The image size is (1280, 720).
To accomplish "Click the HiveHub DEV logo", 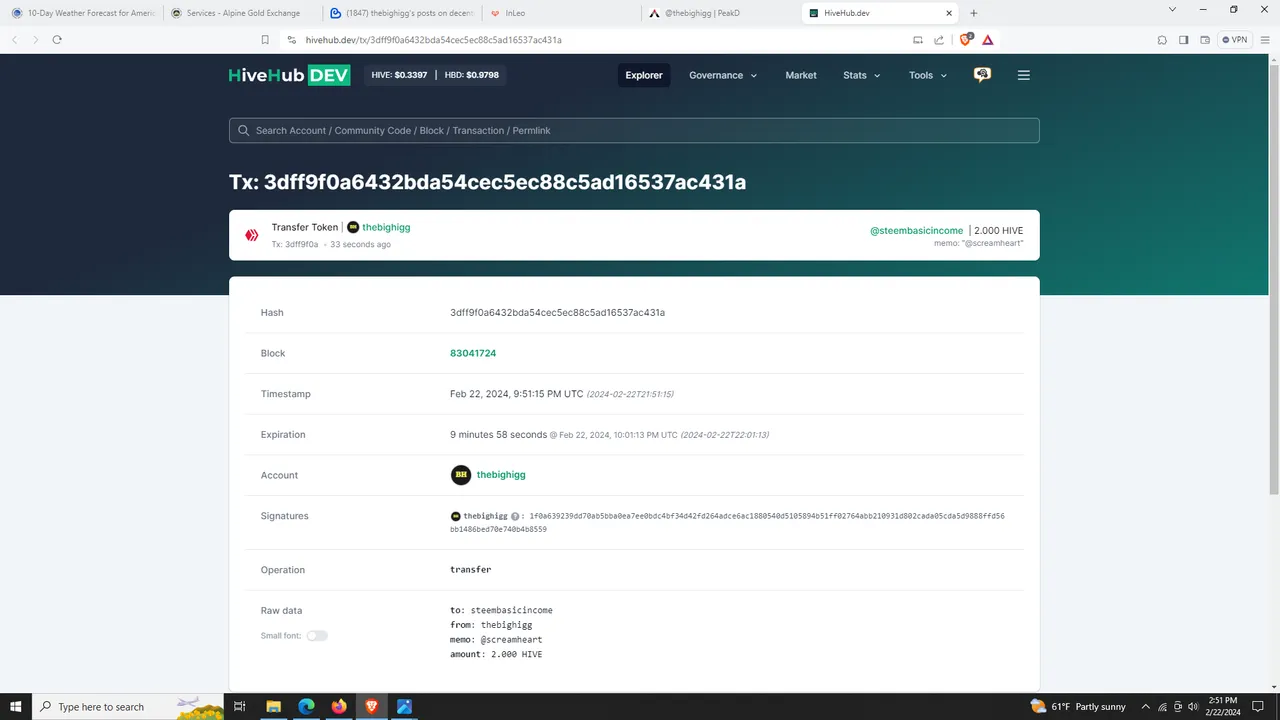I will point(289,75).
